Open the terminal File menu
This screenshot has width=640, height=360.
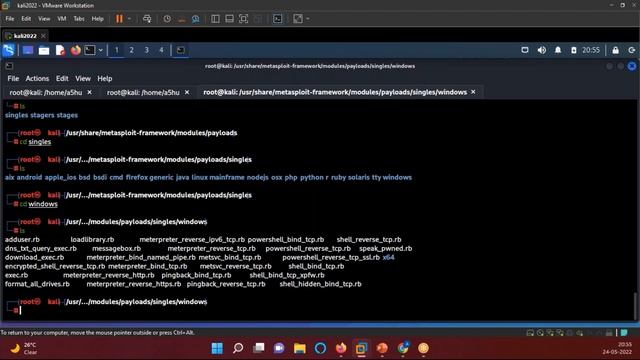point(13,78)
